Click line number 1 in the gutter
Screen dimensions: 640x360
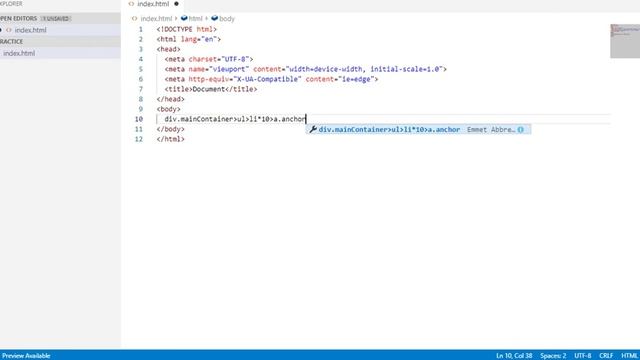pos(141,29)
